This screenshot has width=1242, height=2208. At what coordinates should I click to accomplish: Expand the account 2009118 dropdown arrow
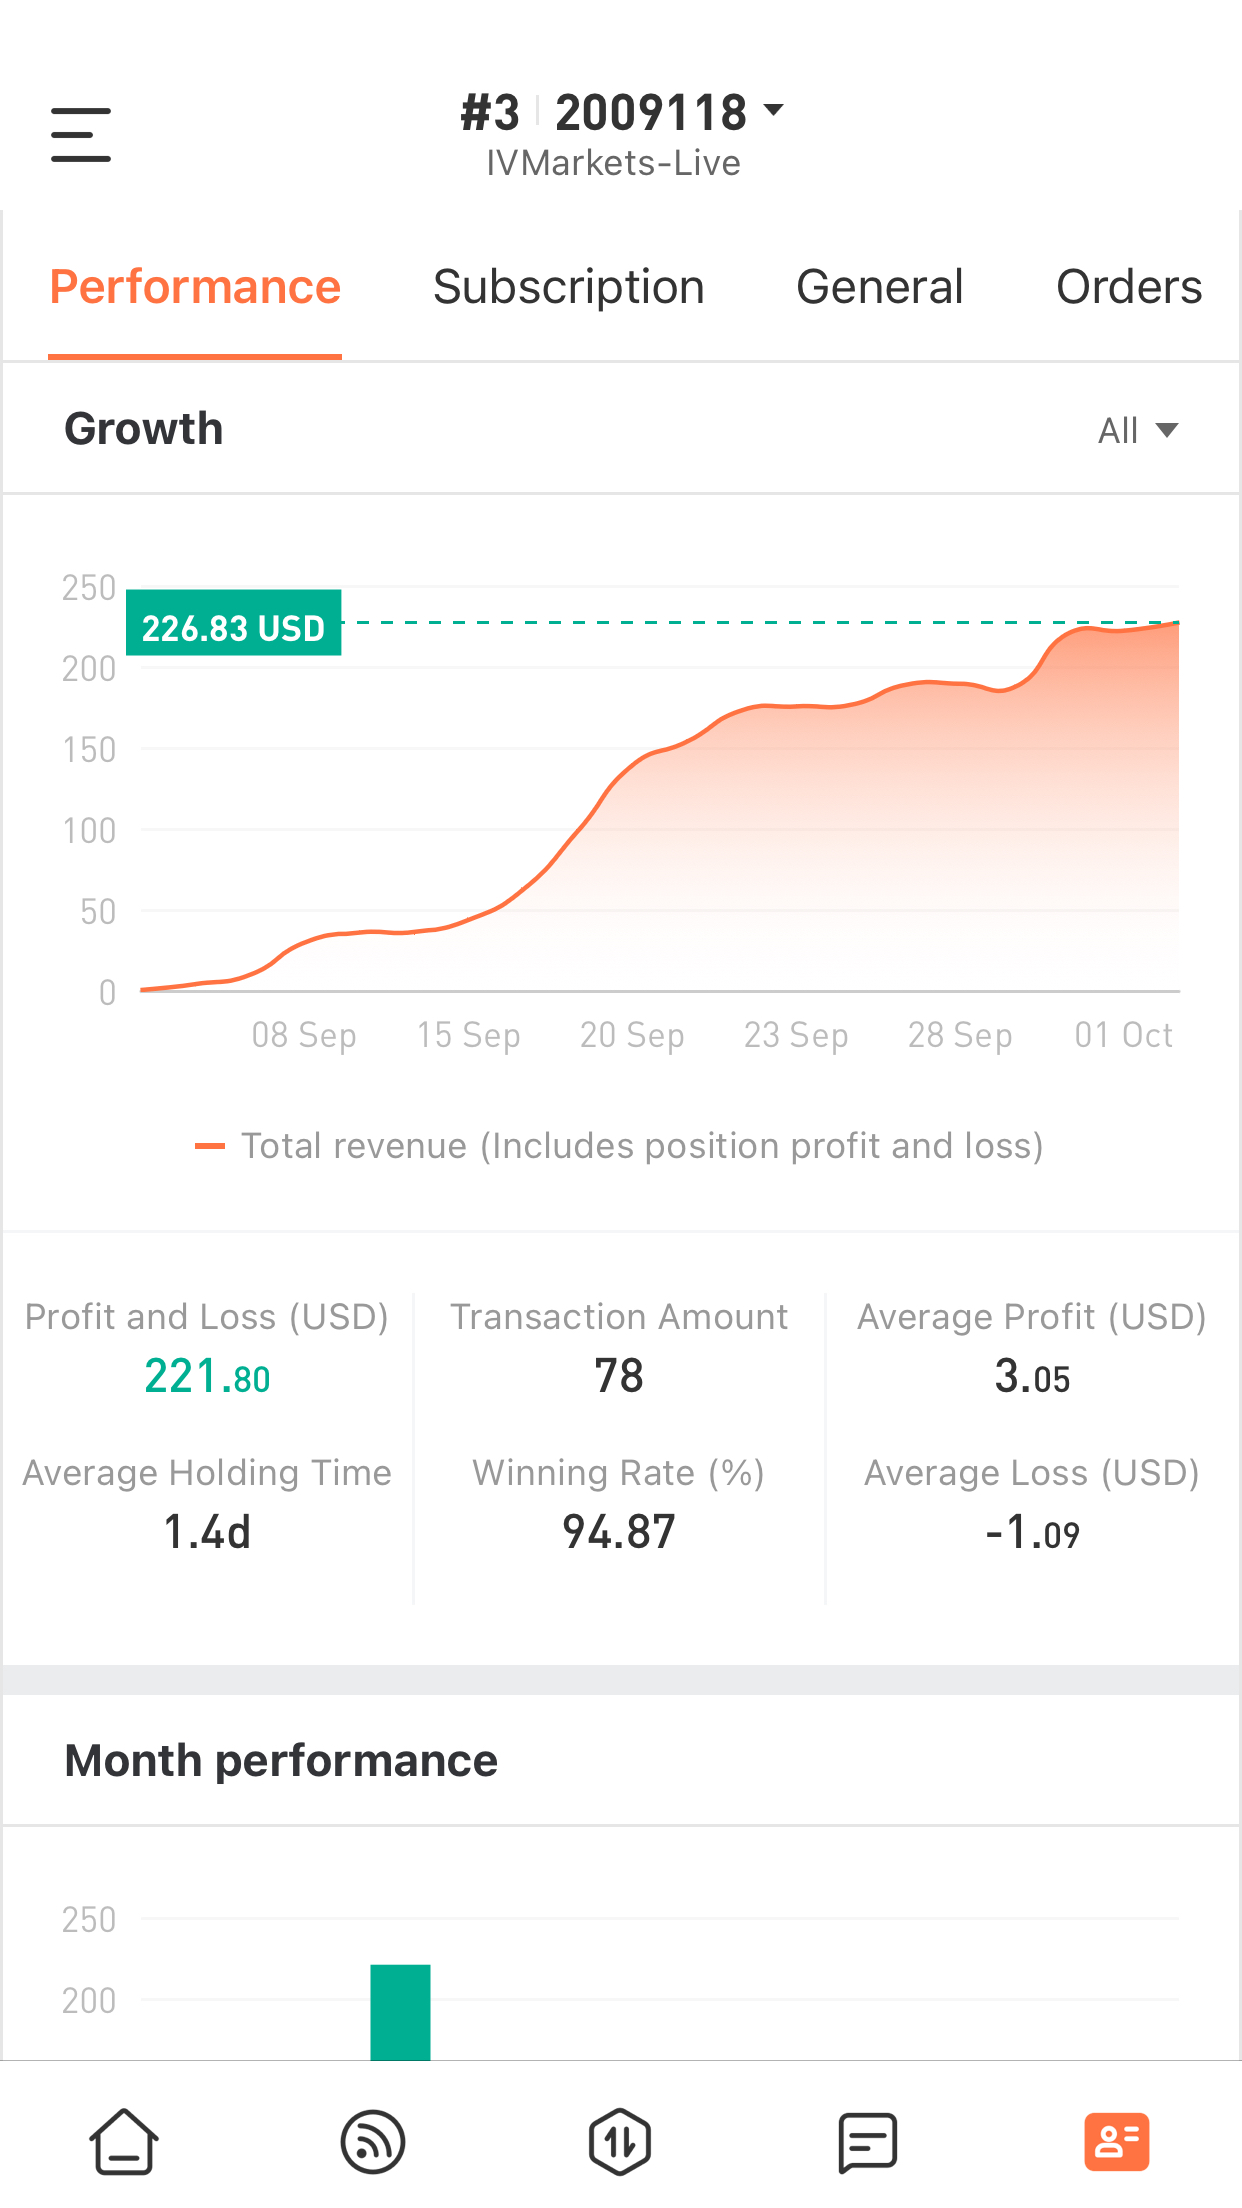[x=773, y=109]
